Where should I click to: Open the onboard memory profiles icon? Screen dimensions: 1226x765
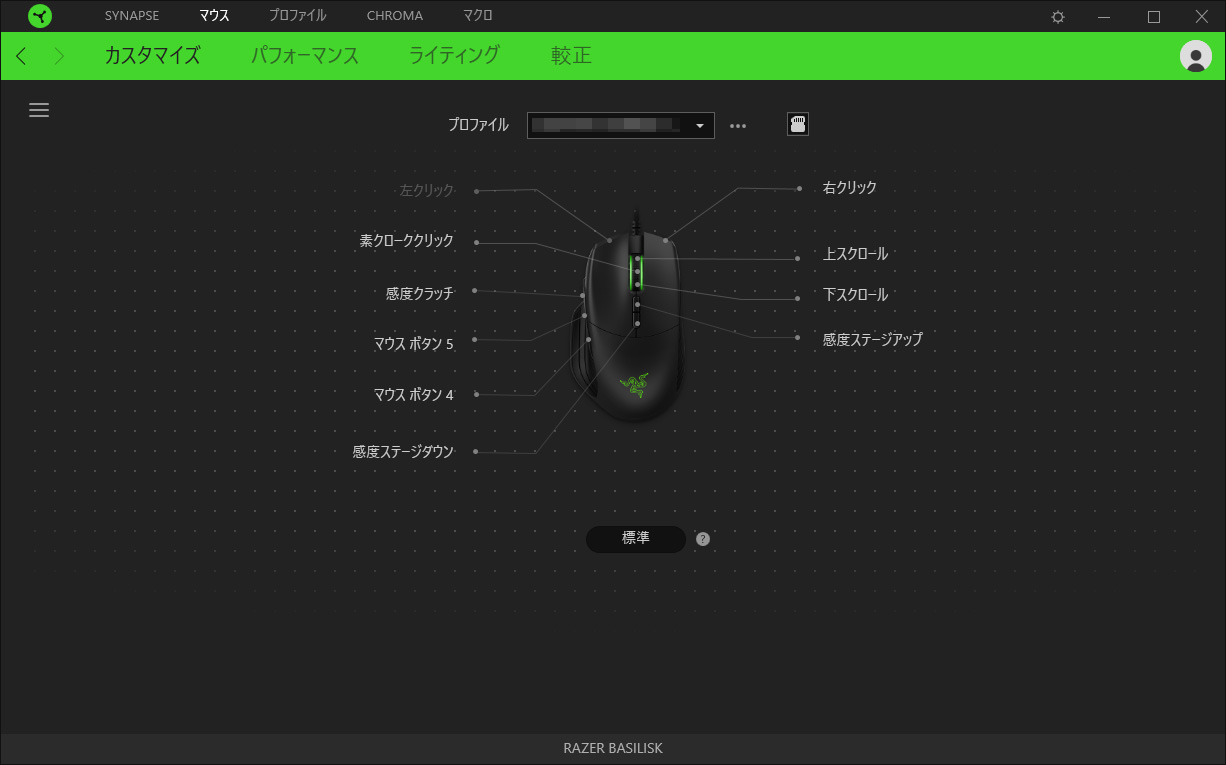pos(798,125)
